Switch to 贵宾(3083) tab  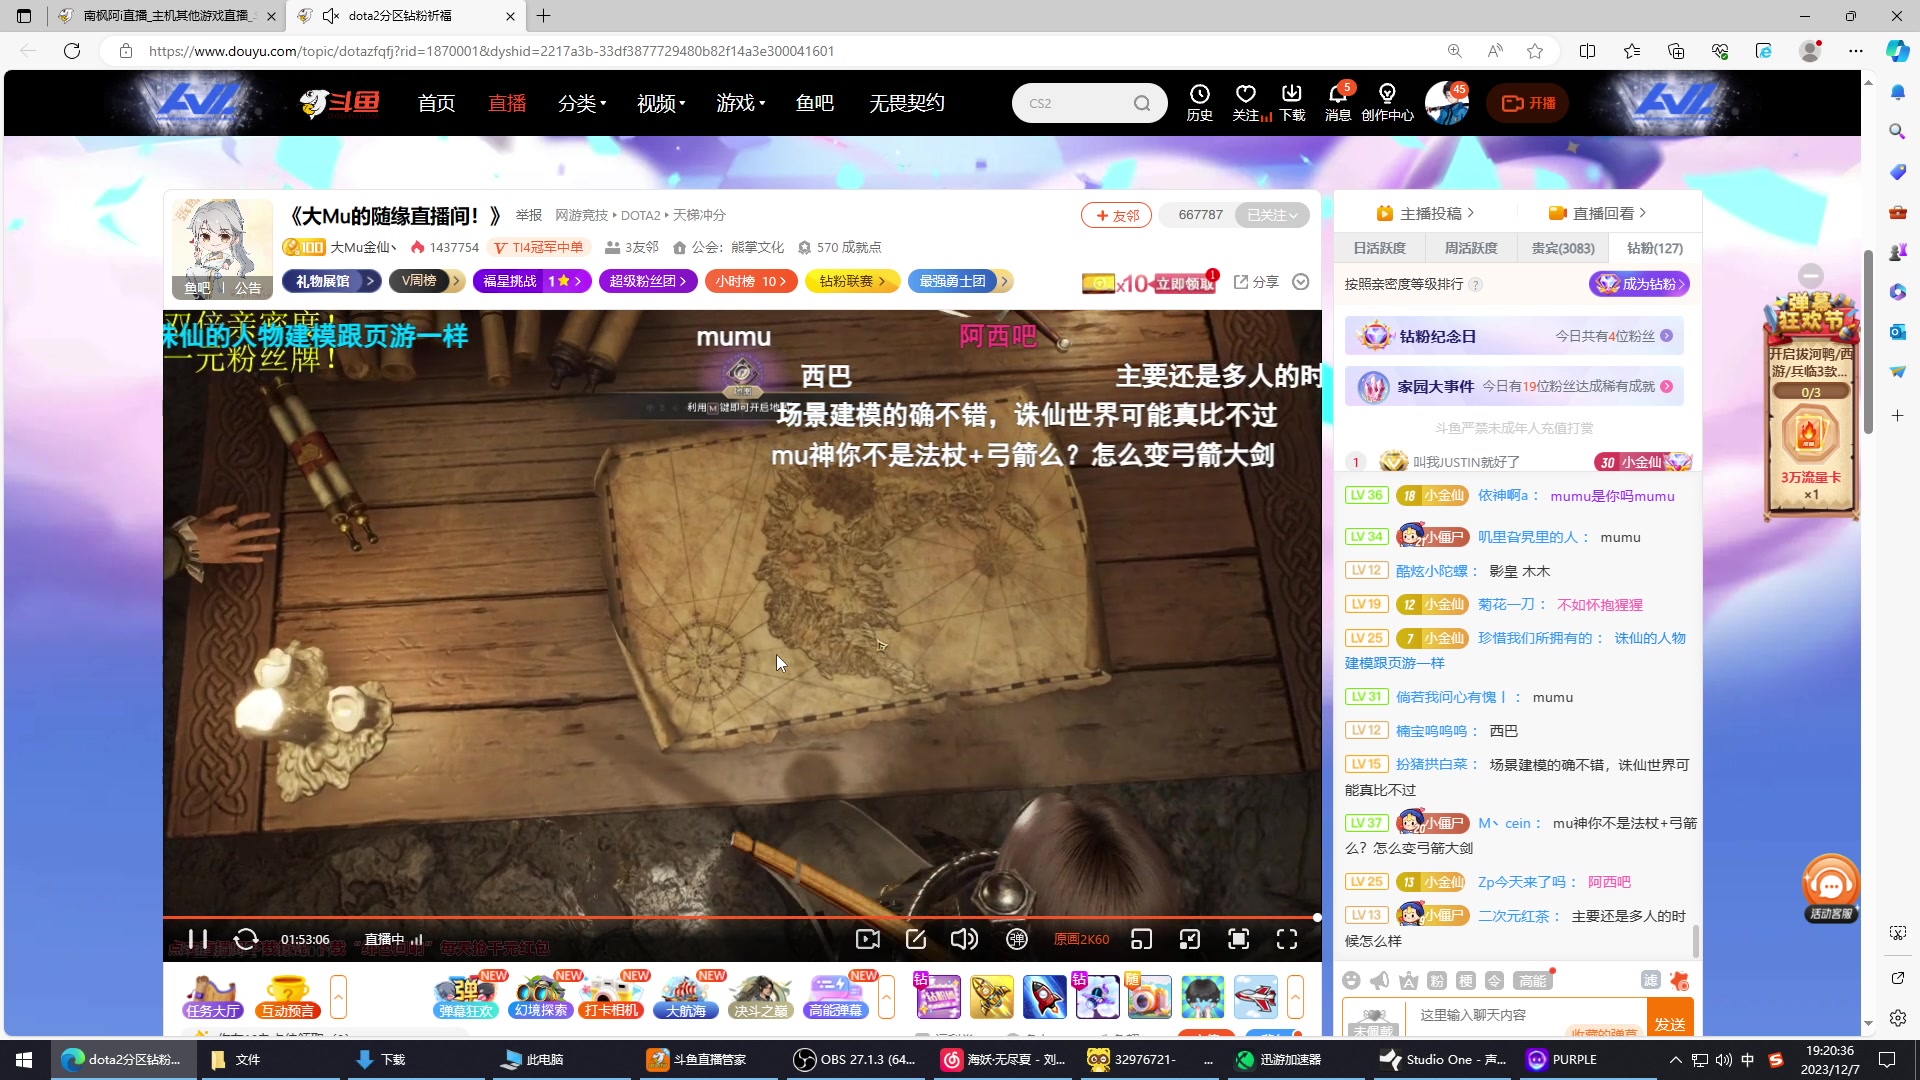(1563, 248)
